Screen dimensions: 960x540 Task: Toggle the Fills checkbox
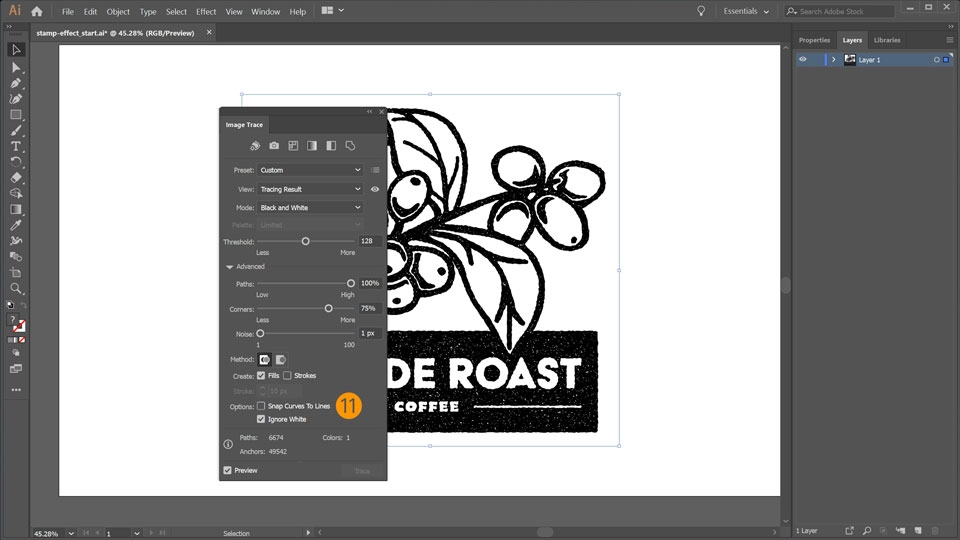tap(261, 376)
